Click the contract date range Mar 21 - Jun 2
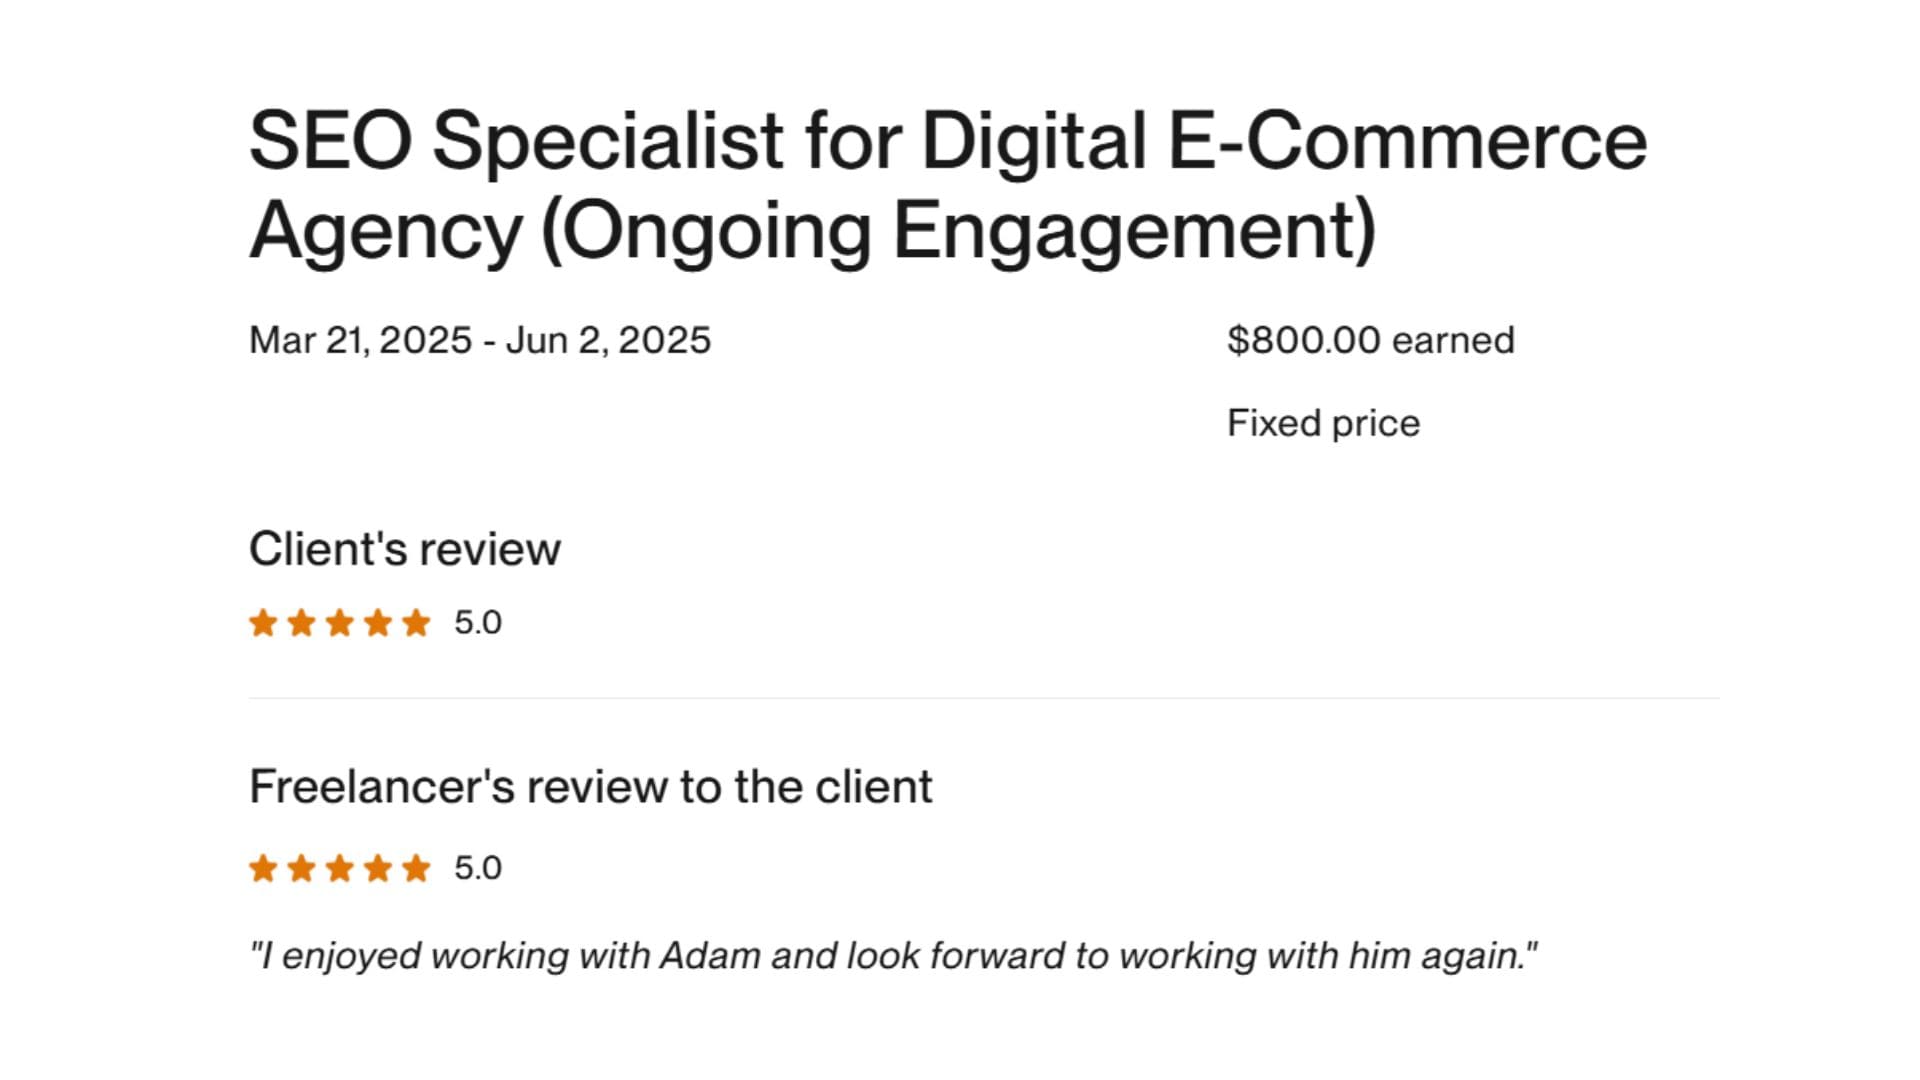 [x=480, y=340]
